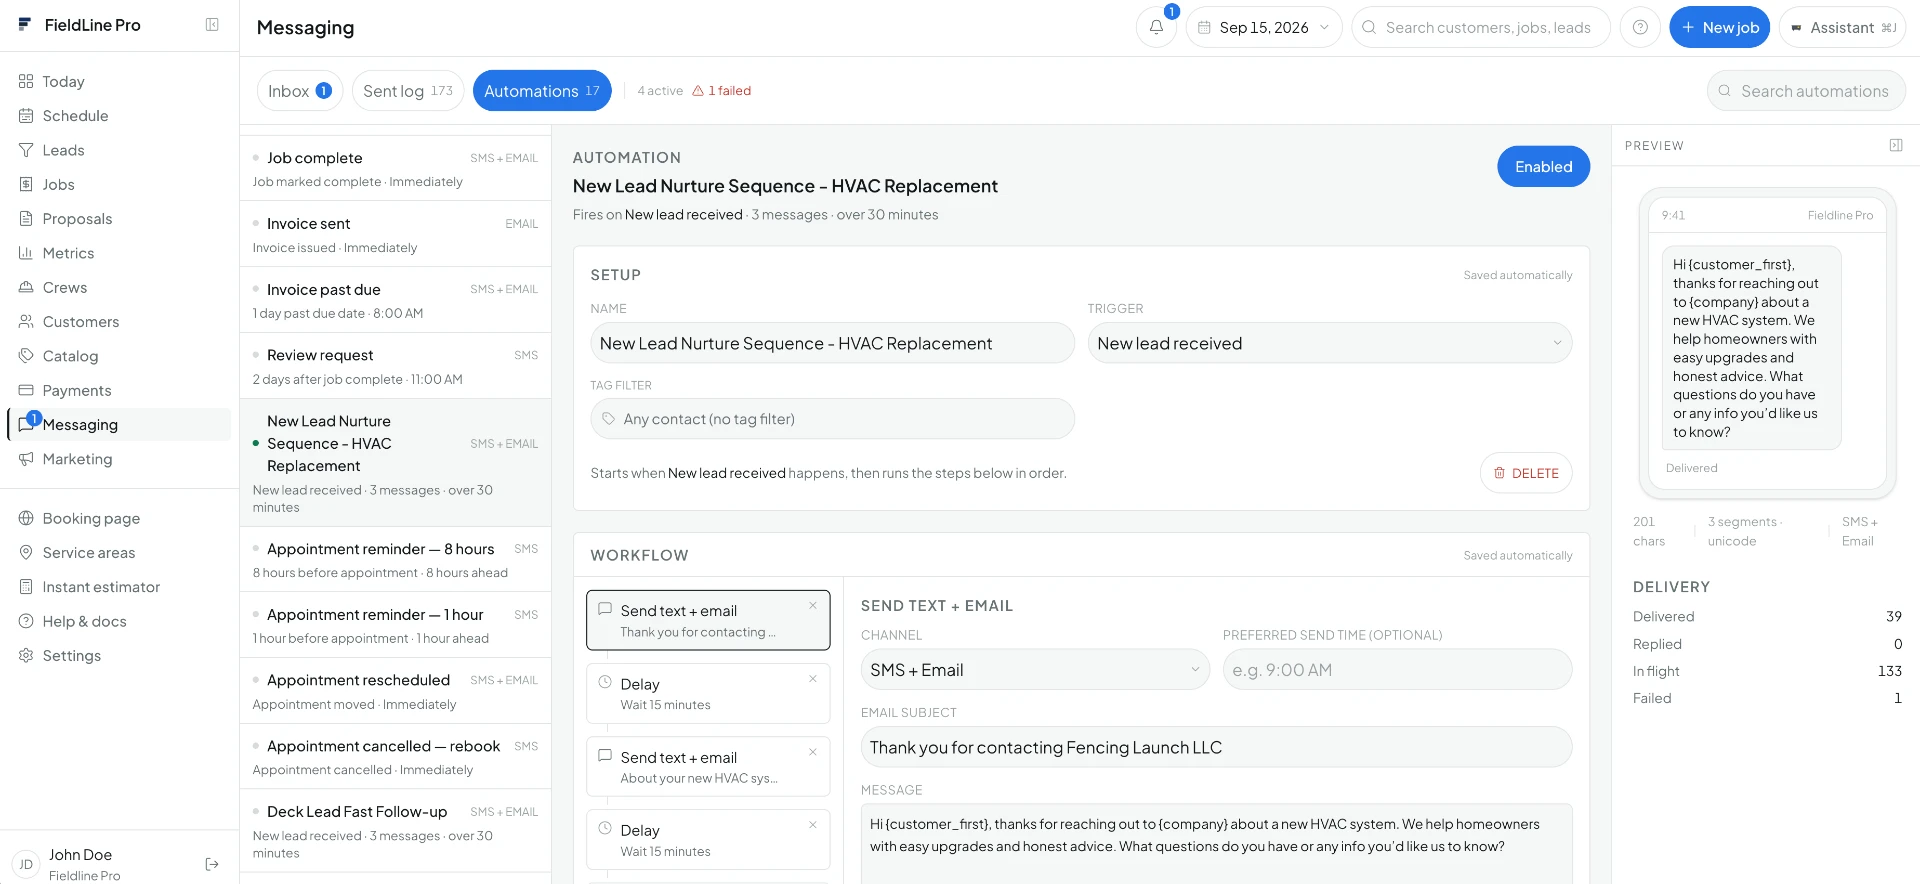The image size is (1920, 884).
Task: Toggle the Enabled automation switch
Action: pos(1543,166)
